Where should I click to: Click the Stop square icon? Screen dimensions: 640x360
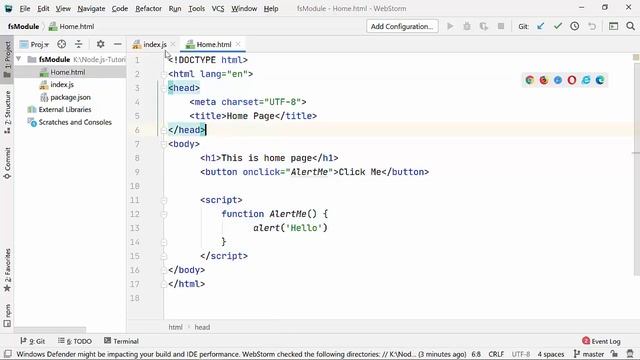pos(501,26)
